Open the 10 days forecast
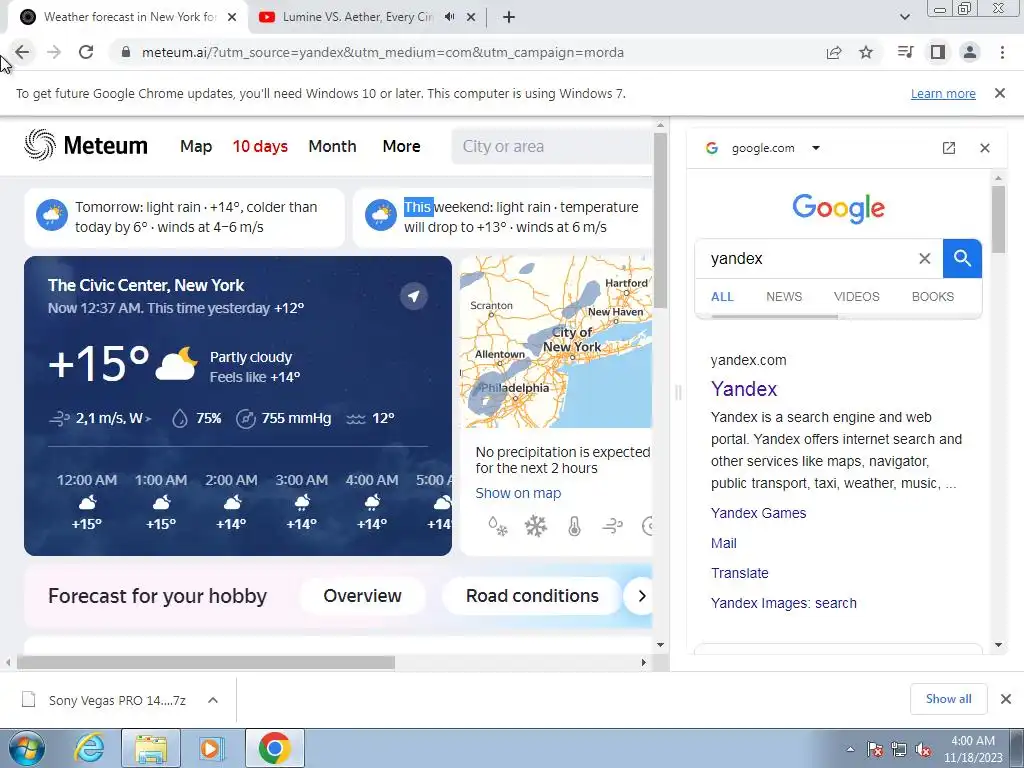 (260, 146)
